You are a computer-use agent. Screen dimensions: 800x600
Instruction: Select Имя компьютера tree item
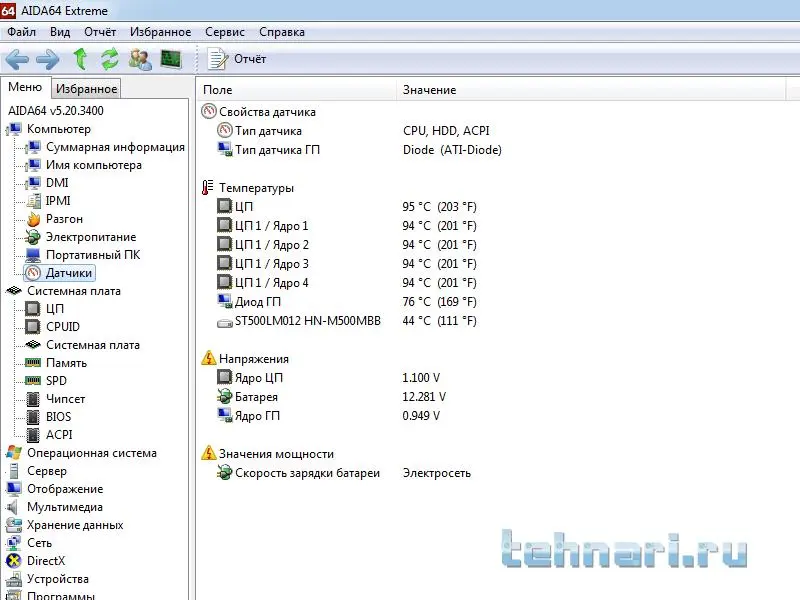pos(94,165)
